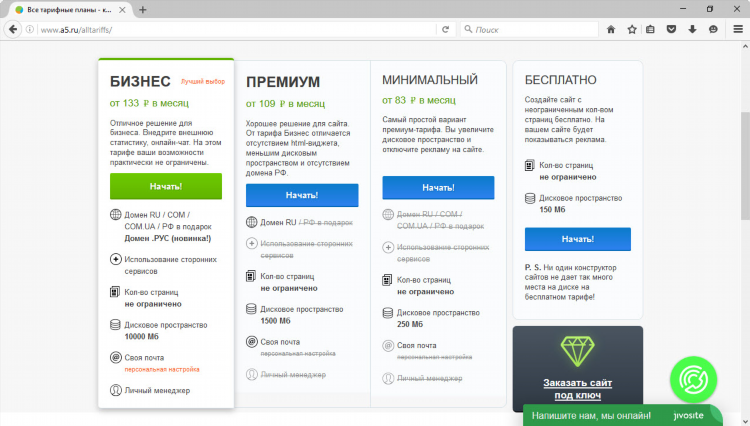
Task: Click the pages icon in Бизнес plan
Action: pyautogui.click(x=115, y=292)
